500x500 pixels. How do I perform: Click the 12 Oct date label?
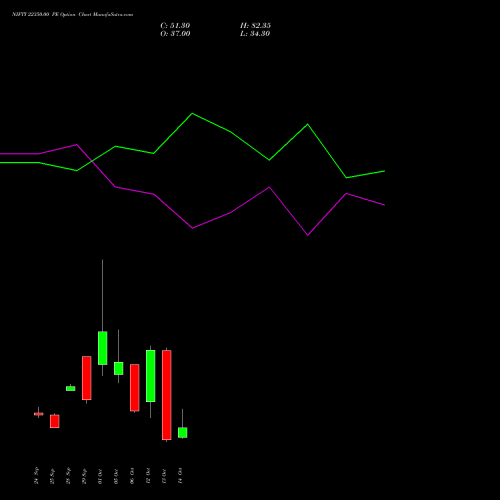click(x=149, y=476)
